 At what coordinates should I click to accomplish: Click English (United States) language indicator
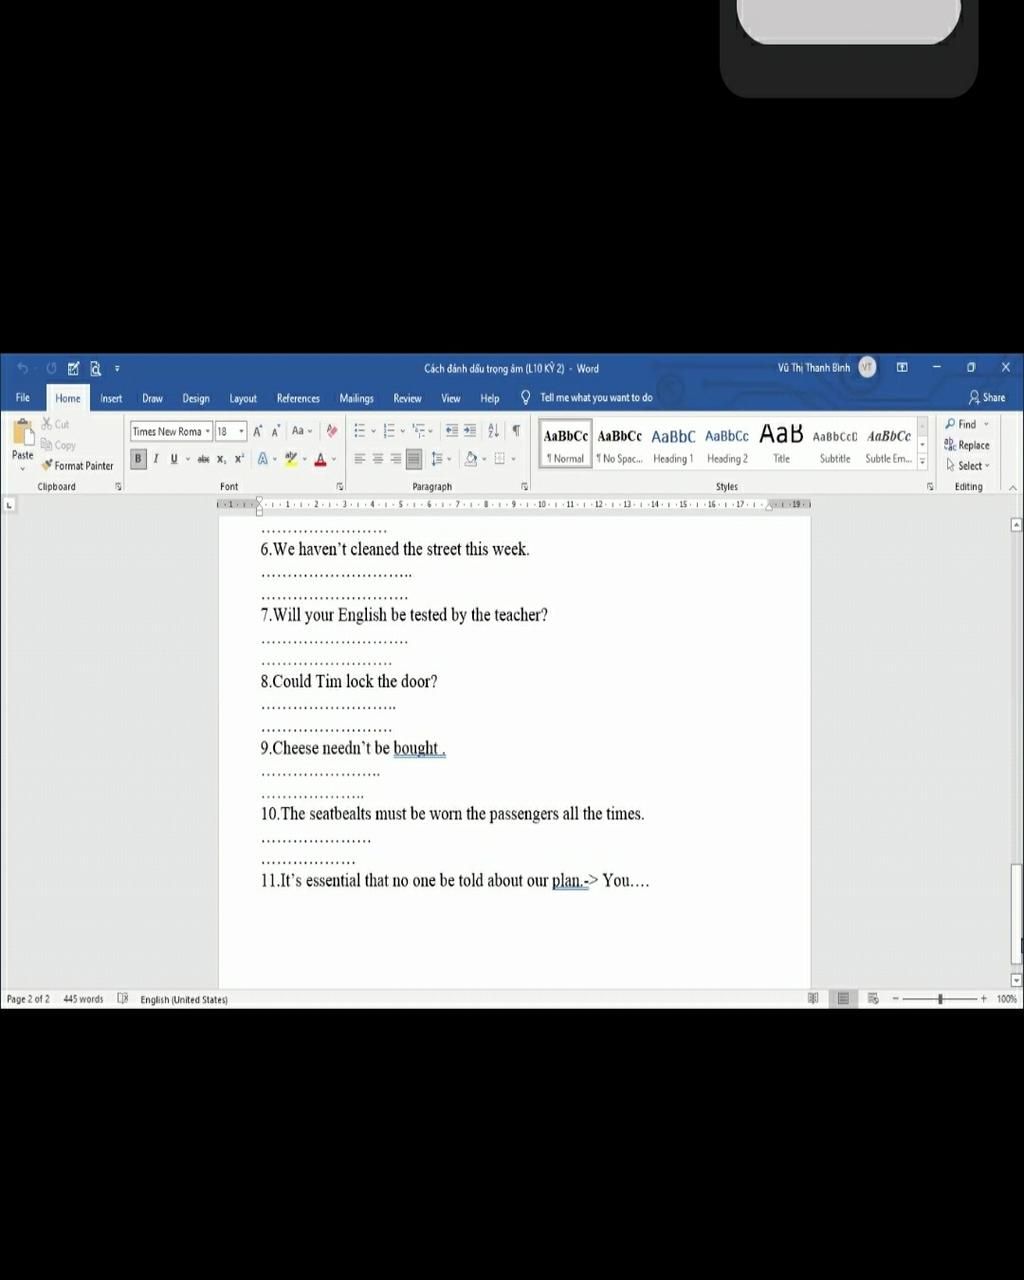point(184,999)
